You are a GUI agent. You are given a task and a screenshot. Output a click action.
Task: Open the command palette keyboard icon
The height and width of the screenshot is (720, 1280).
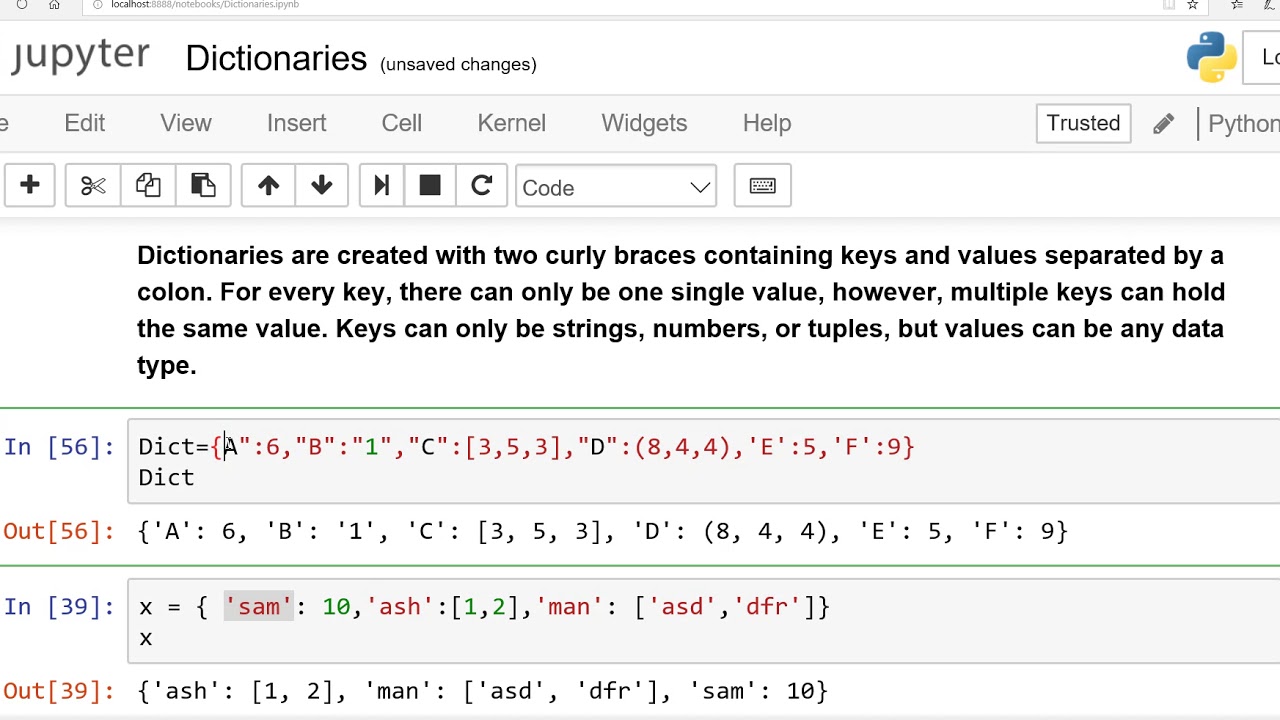(762, 186)
